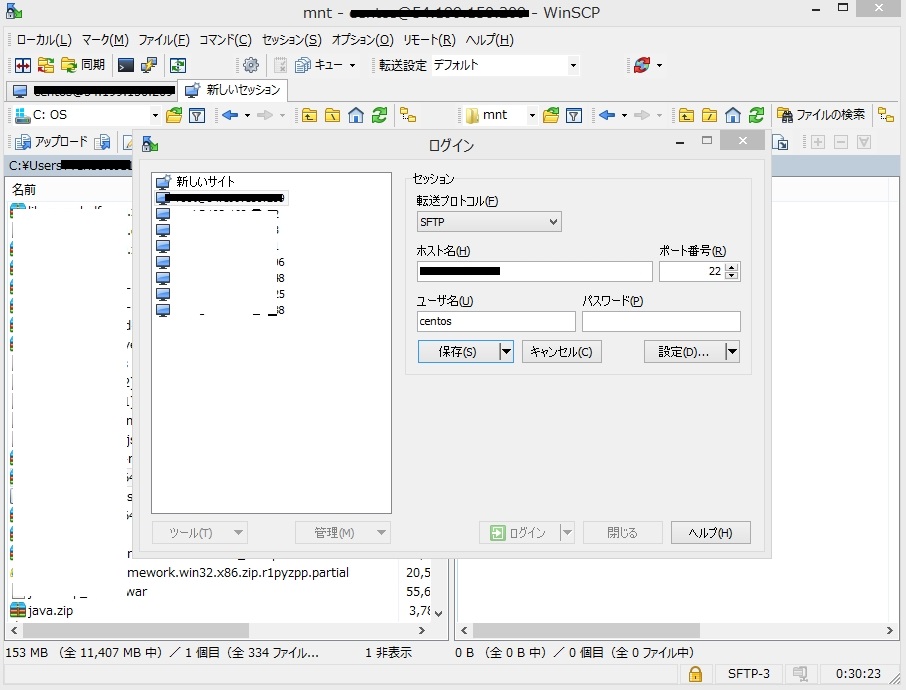Click the ホスト名 host name field

click(534, 271)
